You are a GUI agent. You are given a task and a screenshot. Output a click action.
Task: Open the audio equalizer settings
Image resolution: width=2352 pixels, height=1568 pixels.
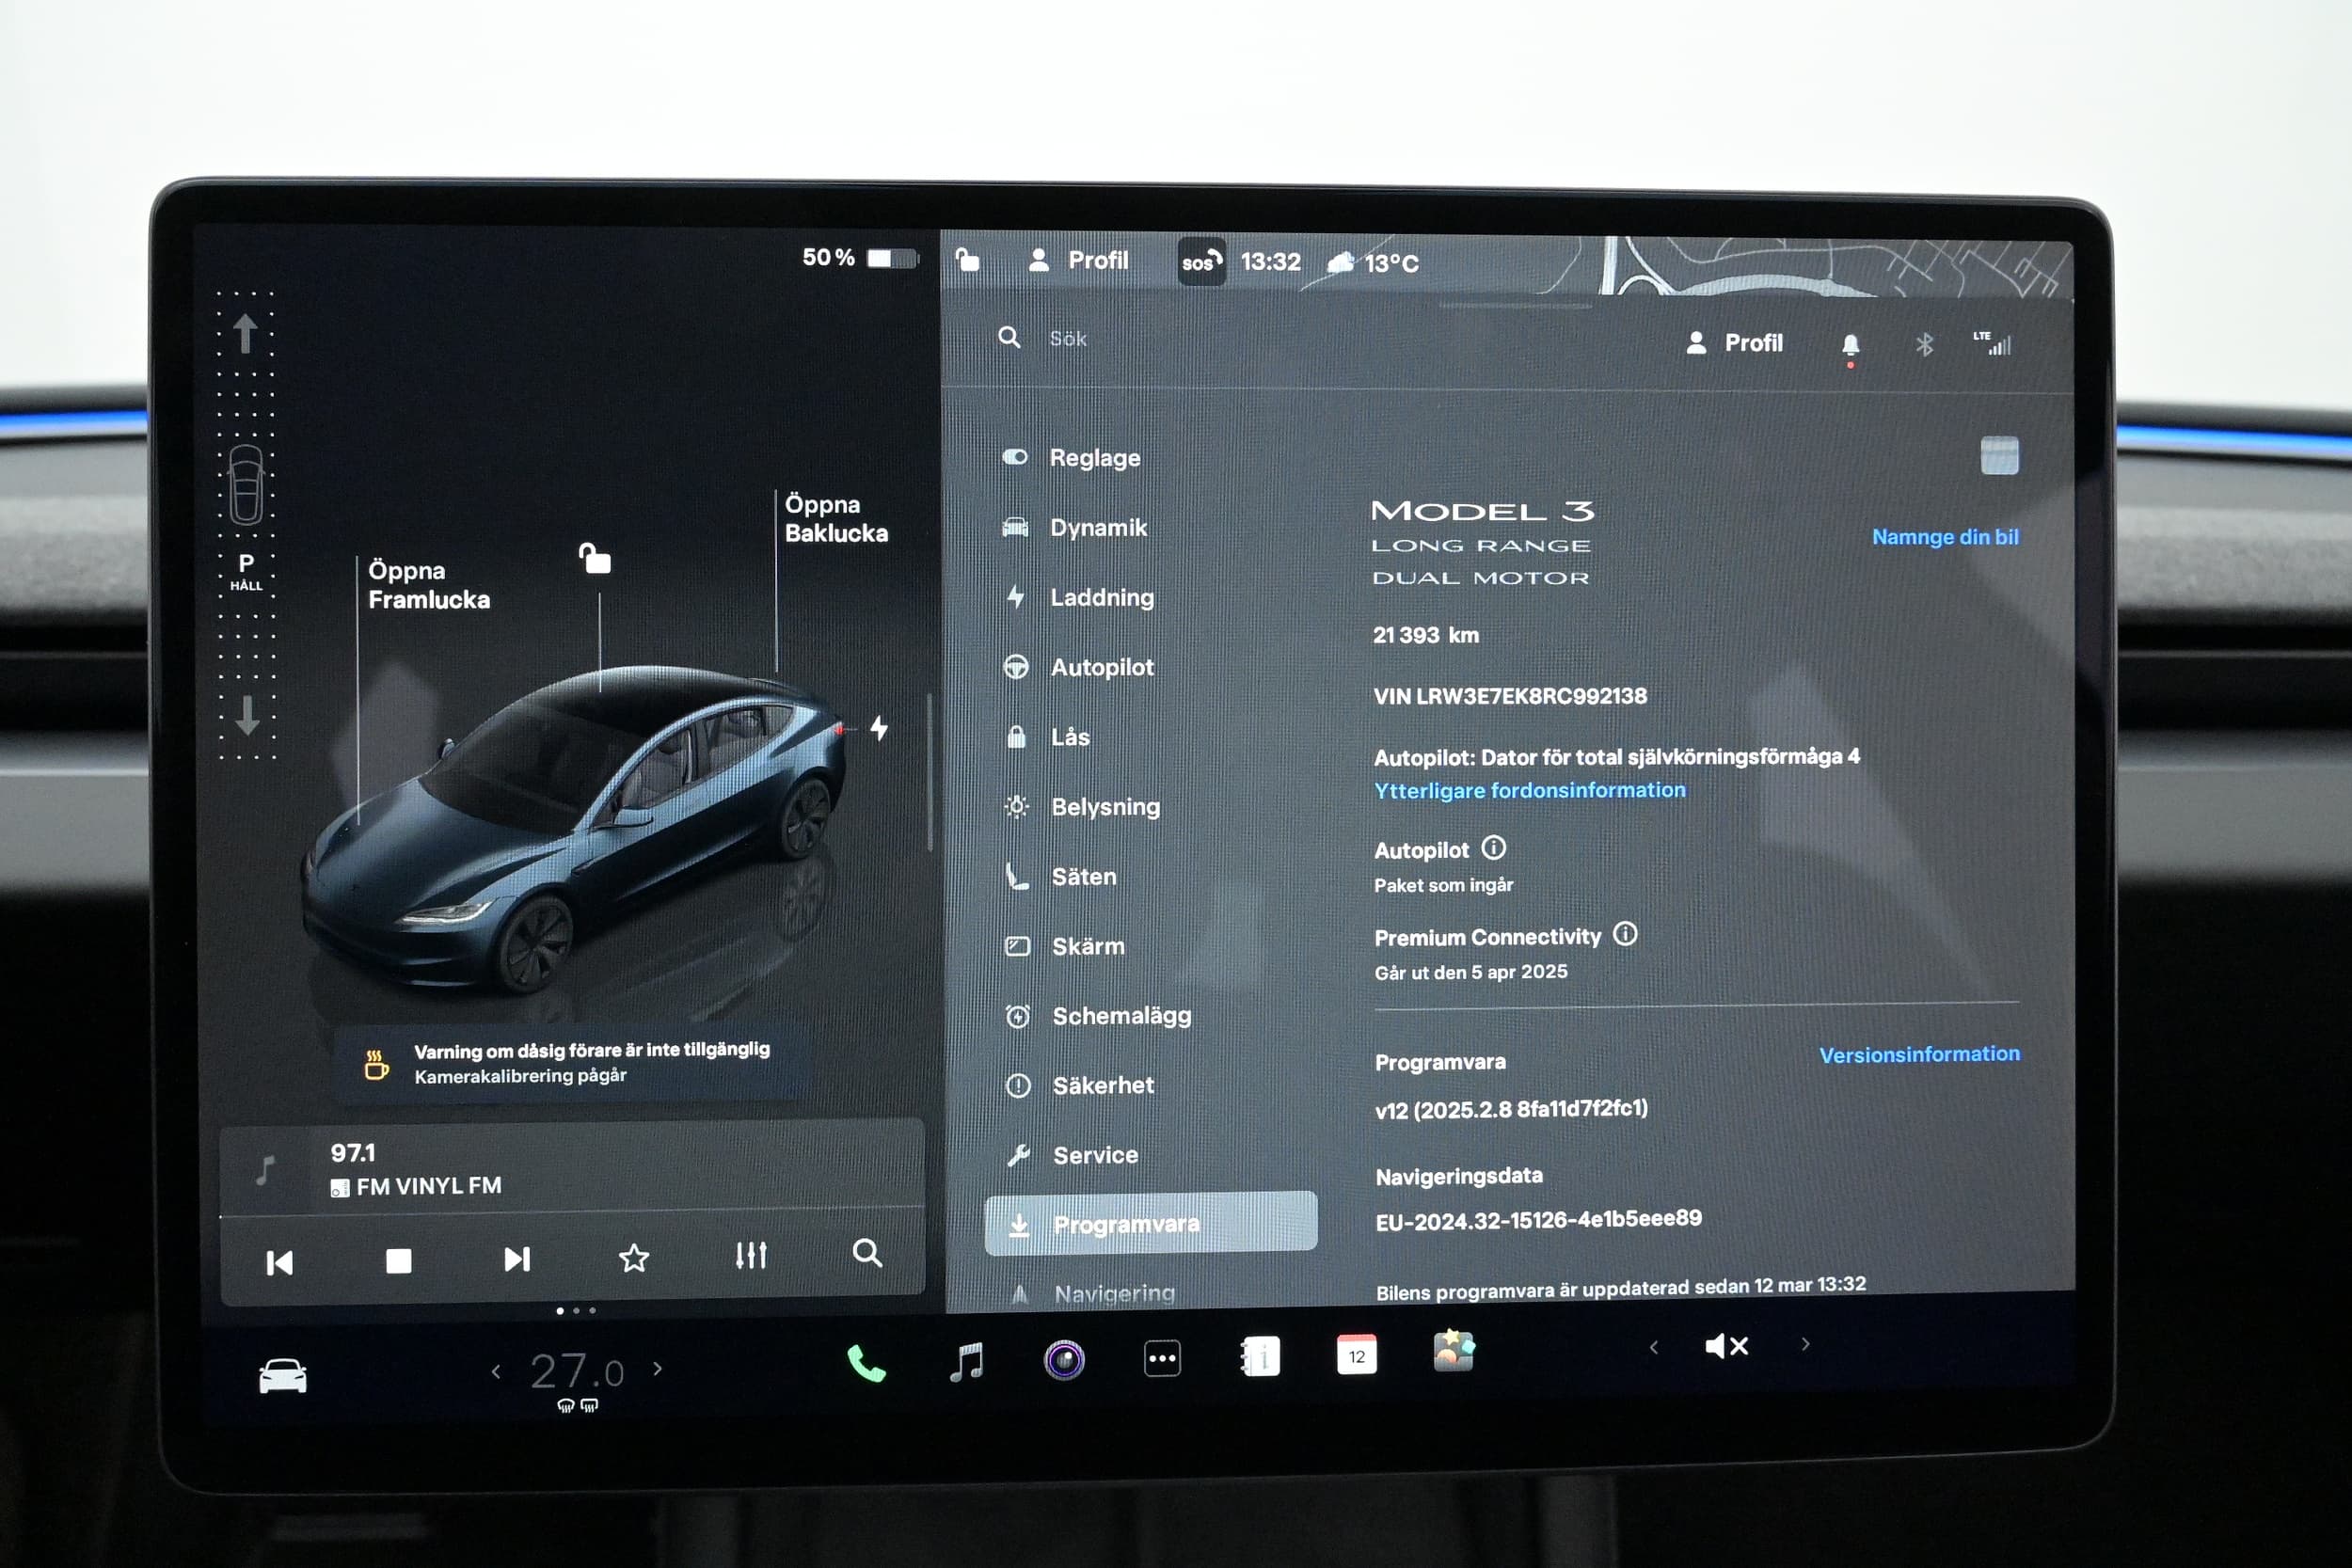click(x=751, y=1255)
